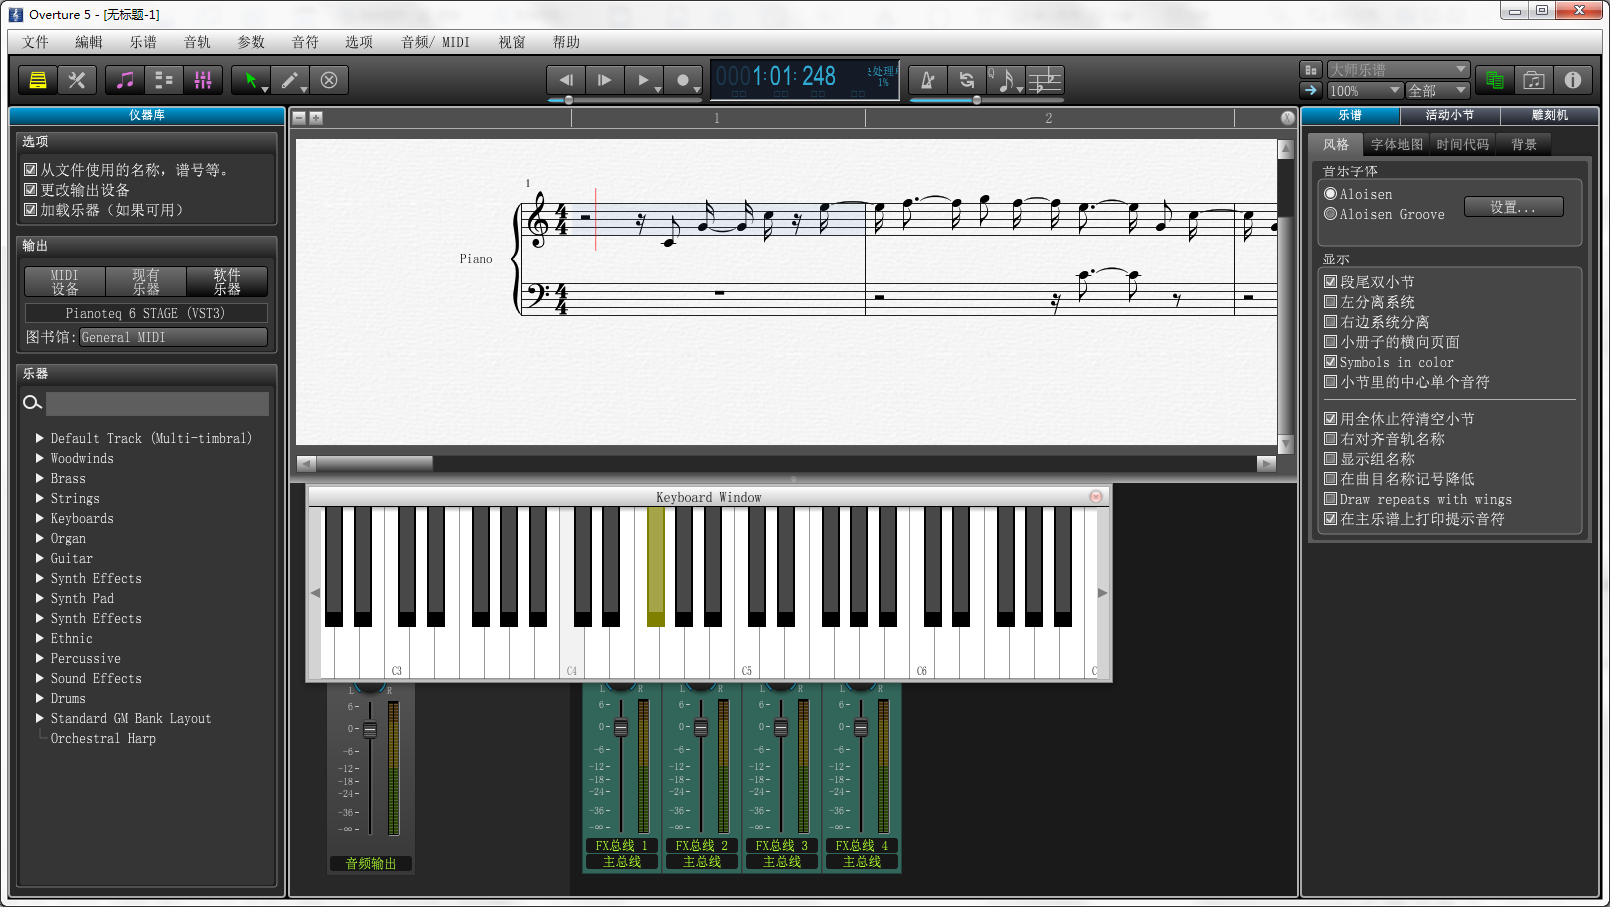
Task: Open the pink mixer faders icon
Action: [203, 80]
